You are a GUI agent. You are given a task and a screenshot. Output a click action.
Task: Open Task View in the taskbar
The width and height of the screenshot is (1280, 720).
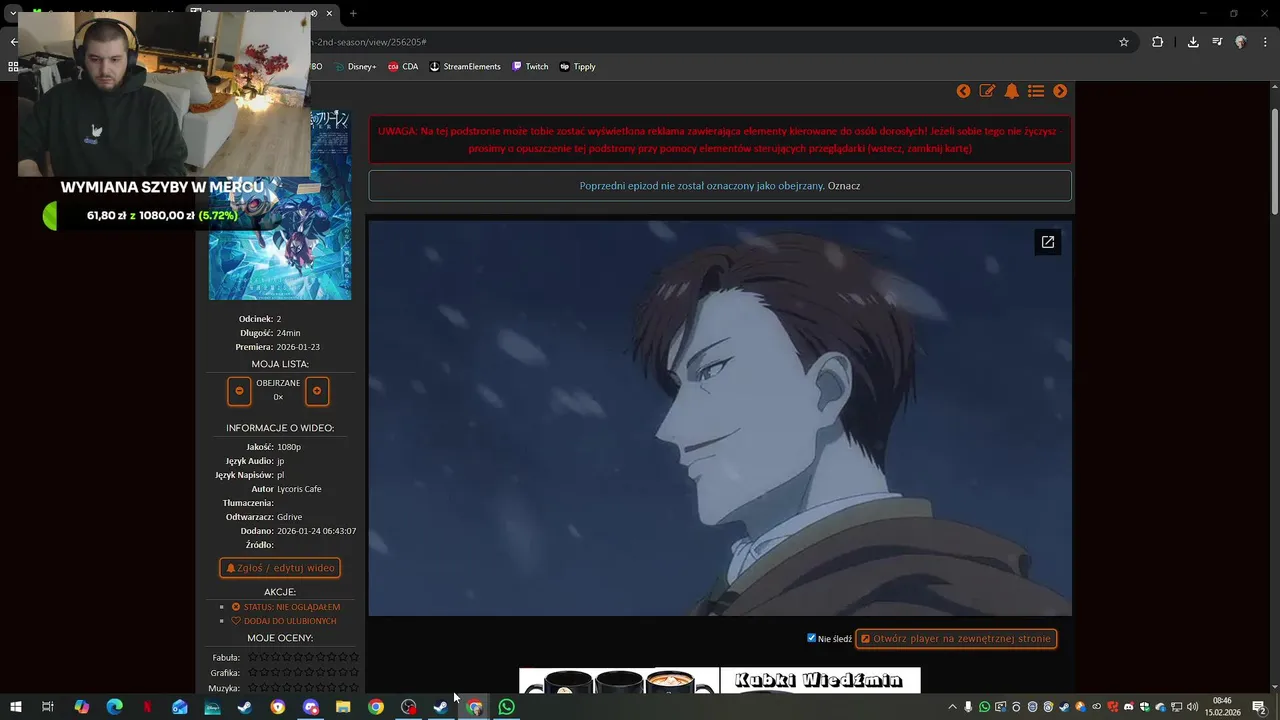click(x=47, y=707)
